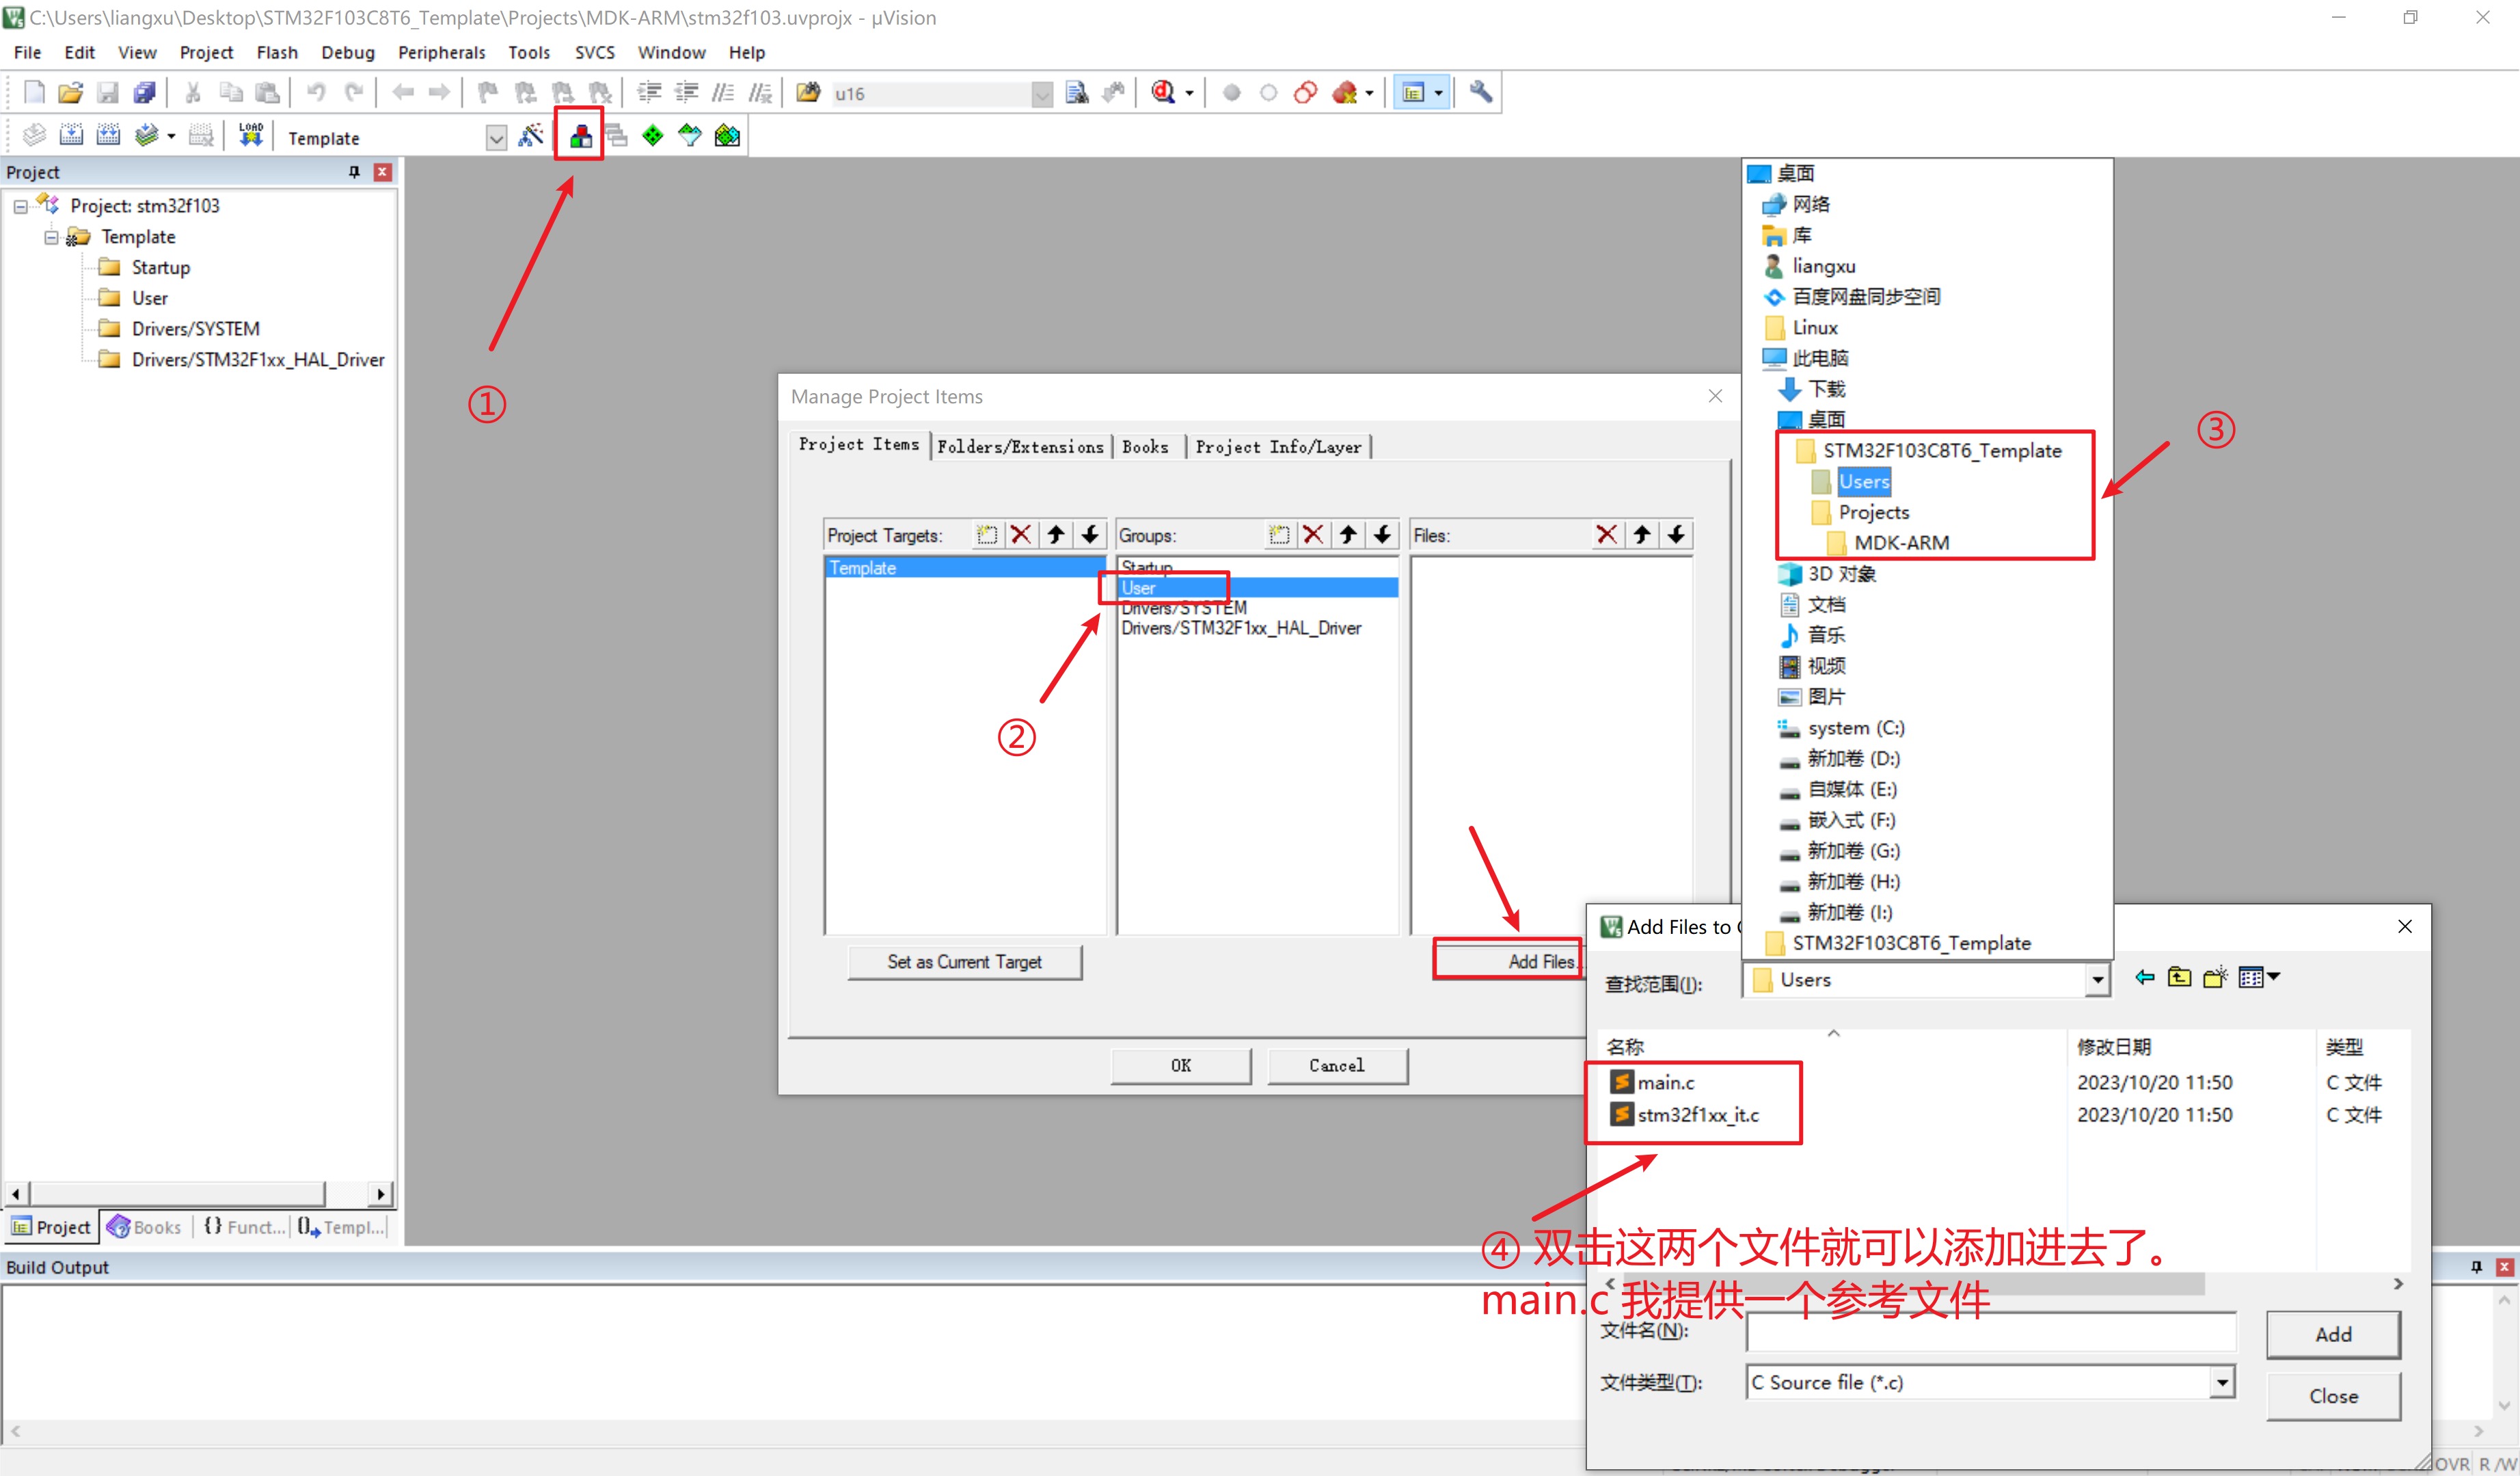Click the Comment selection toolbar icon
Image resolution: width=2520 pixels, height=1476 pixels.
point(723,93)
